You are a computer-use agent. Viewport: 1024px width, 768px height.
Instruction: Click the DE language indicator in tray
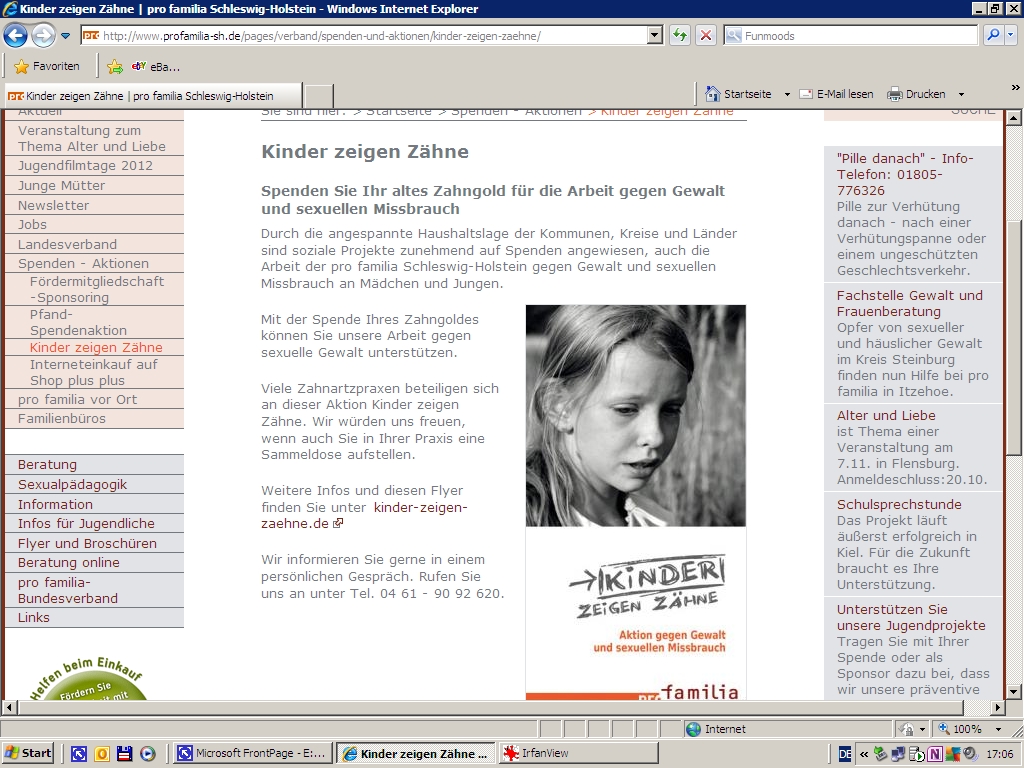click(844, 754)
